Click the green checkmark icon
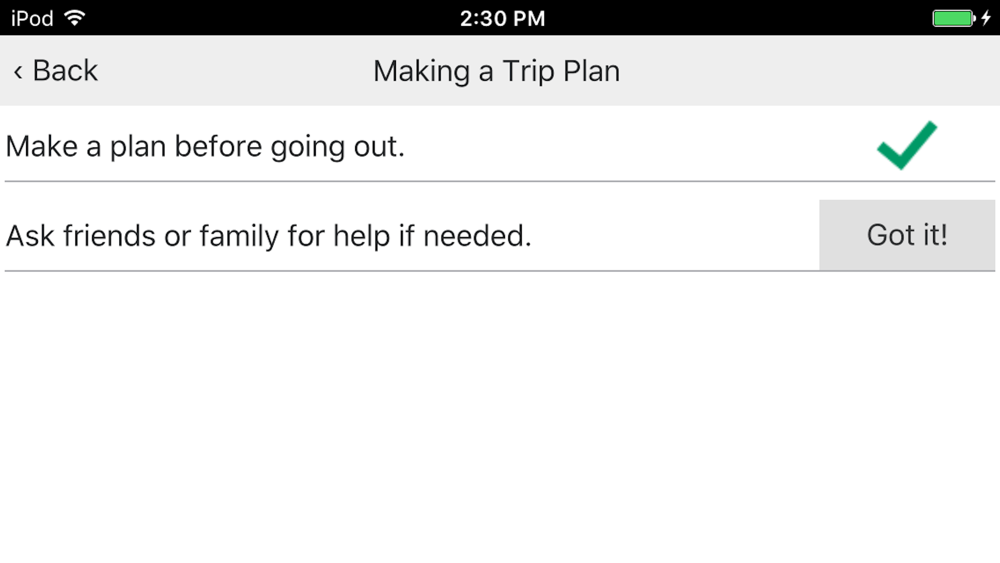 pyautogui.click(x=907, y=145)
